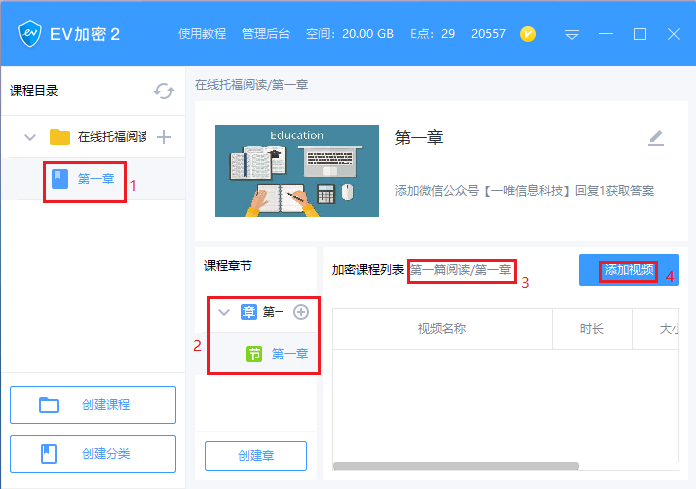This screenshot has width=696, height=489.
Task: Click the refresh icon beside 课程目录
Action: point(164,91)
